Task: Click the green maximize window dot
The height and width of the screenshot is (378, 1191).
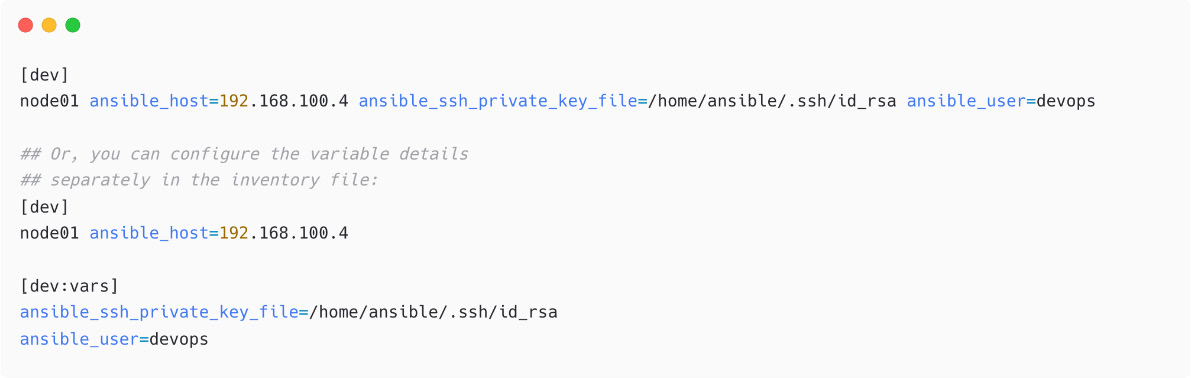Action: coord(73,25)
